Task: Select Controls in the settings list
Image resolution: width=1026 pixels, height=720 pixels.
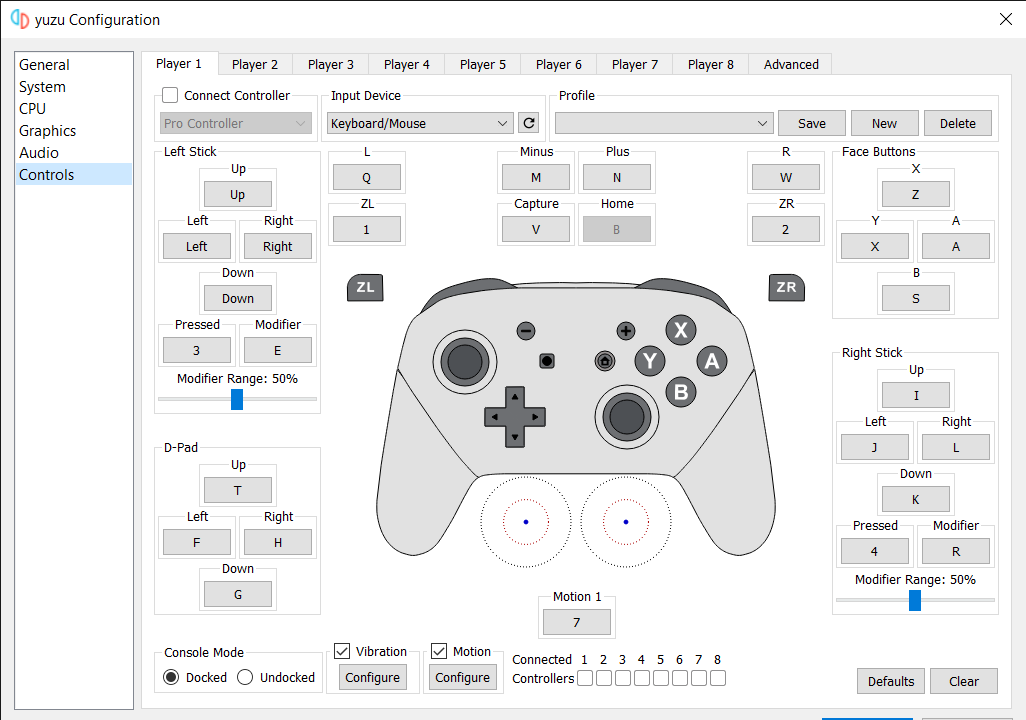Action: pos(73,174)
